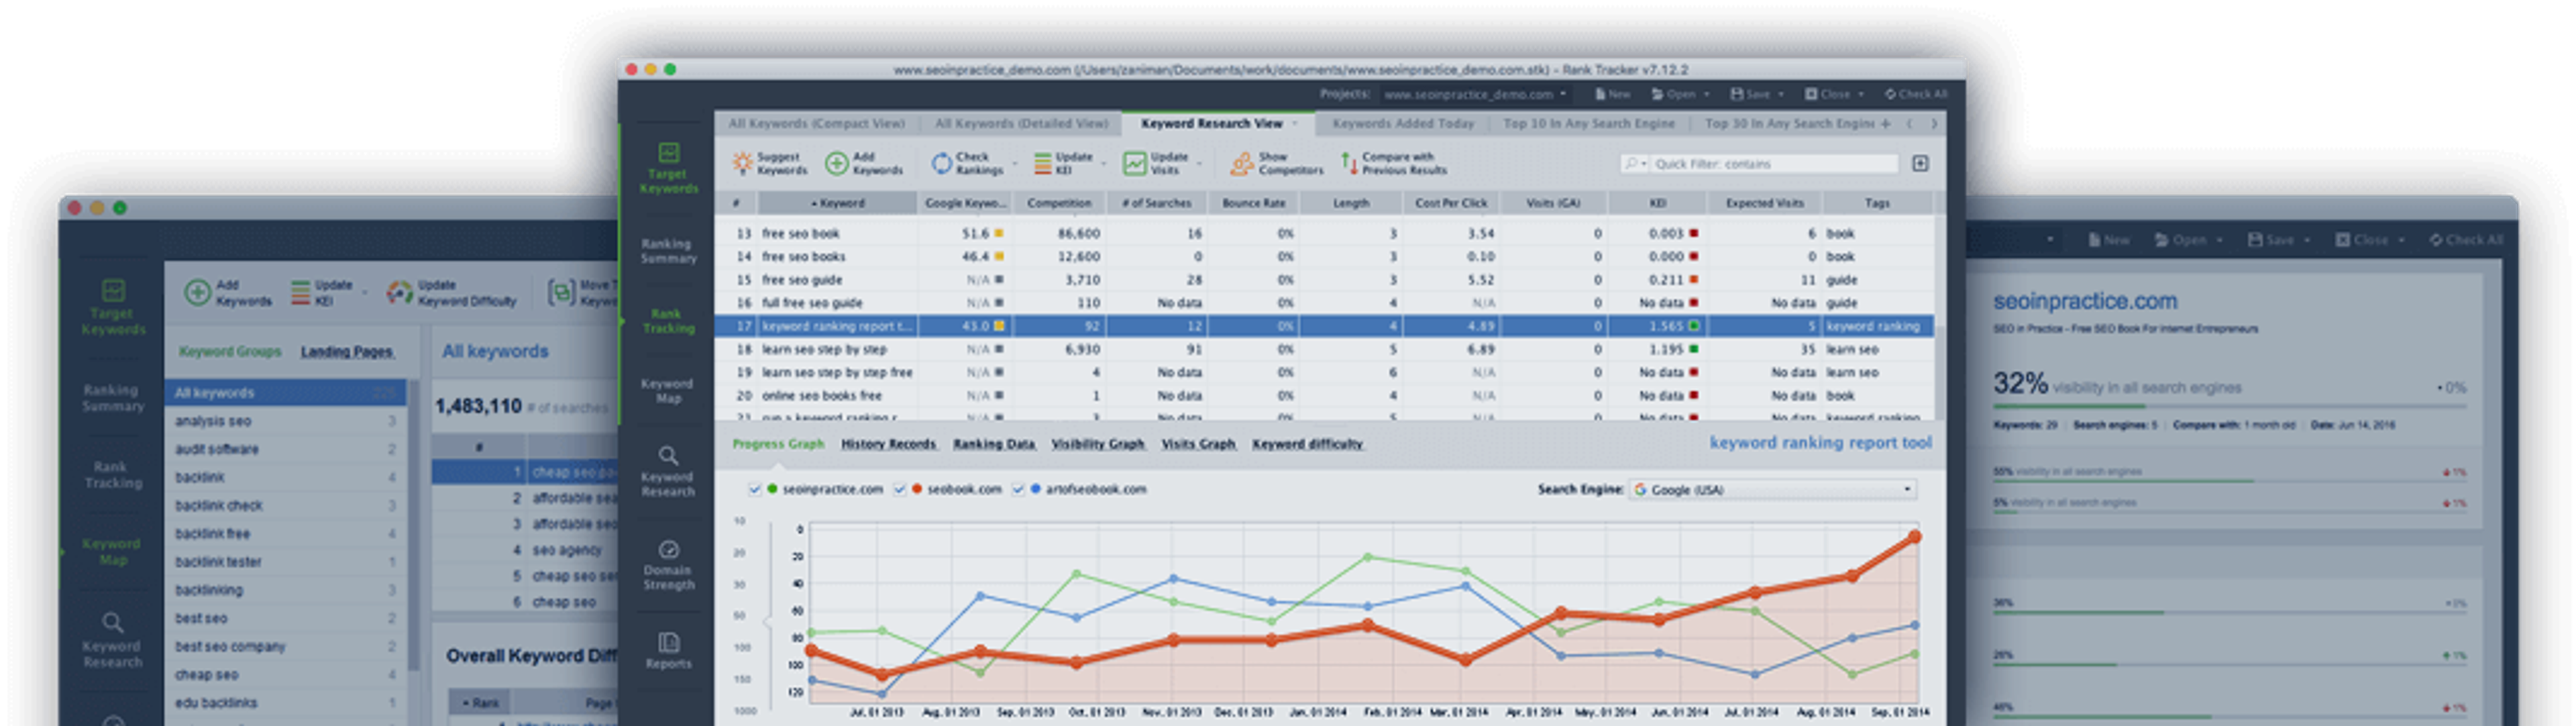Switch to Keywords Added Today tab
Viewport: 2576px width, 726px height.
[x=1403, y=124]
